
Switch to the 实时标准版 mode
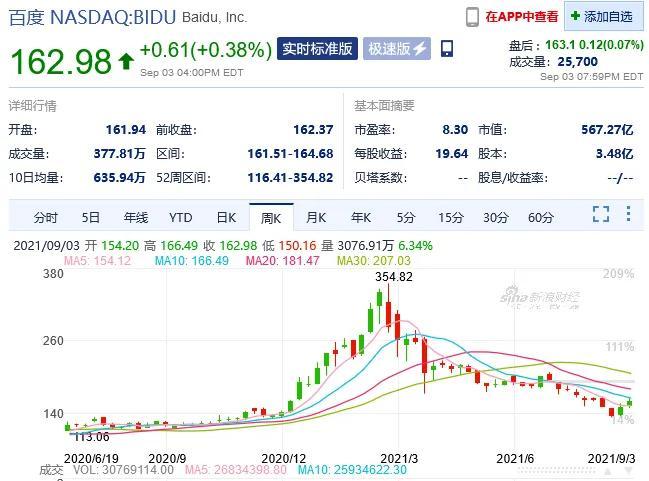[317, 49]
